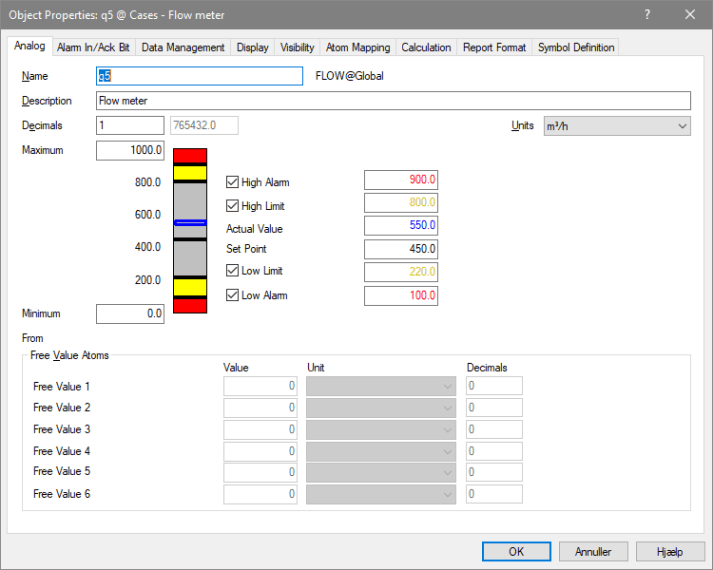Go to the Symbol Definition tab
The width and height of the screenshot is (713, 570).
point(576,47)
